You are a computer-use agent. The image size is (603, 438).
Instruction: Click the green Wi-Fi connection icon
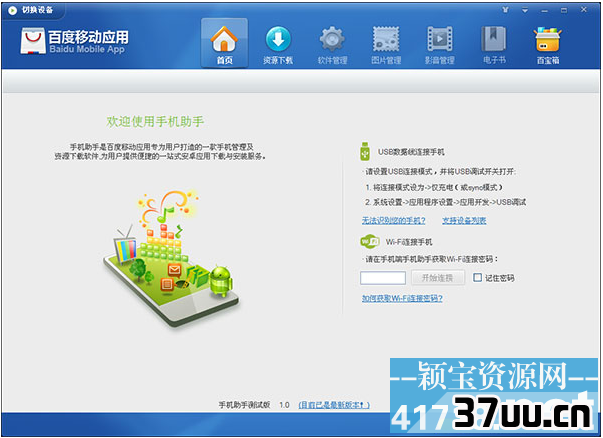(370, 241)
